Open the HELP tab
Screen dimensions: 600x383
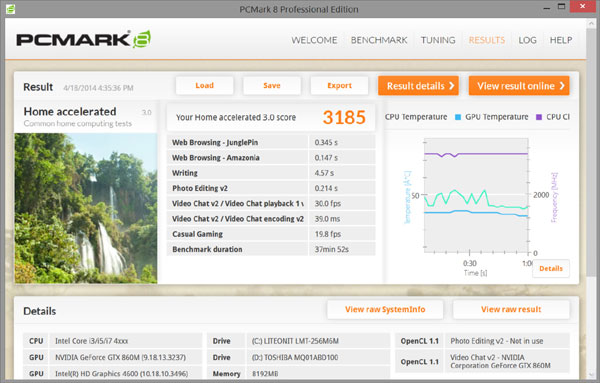(x=561, y=40)
